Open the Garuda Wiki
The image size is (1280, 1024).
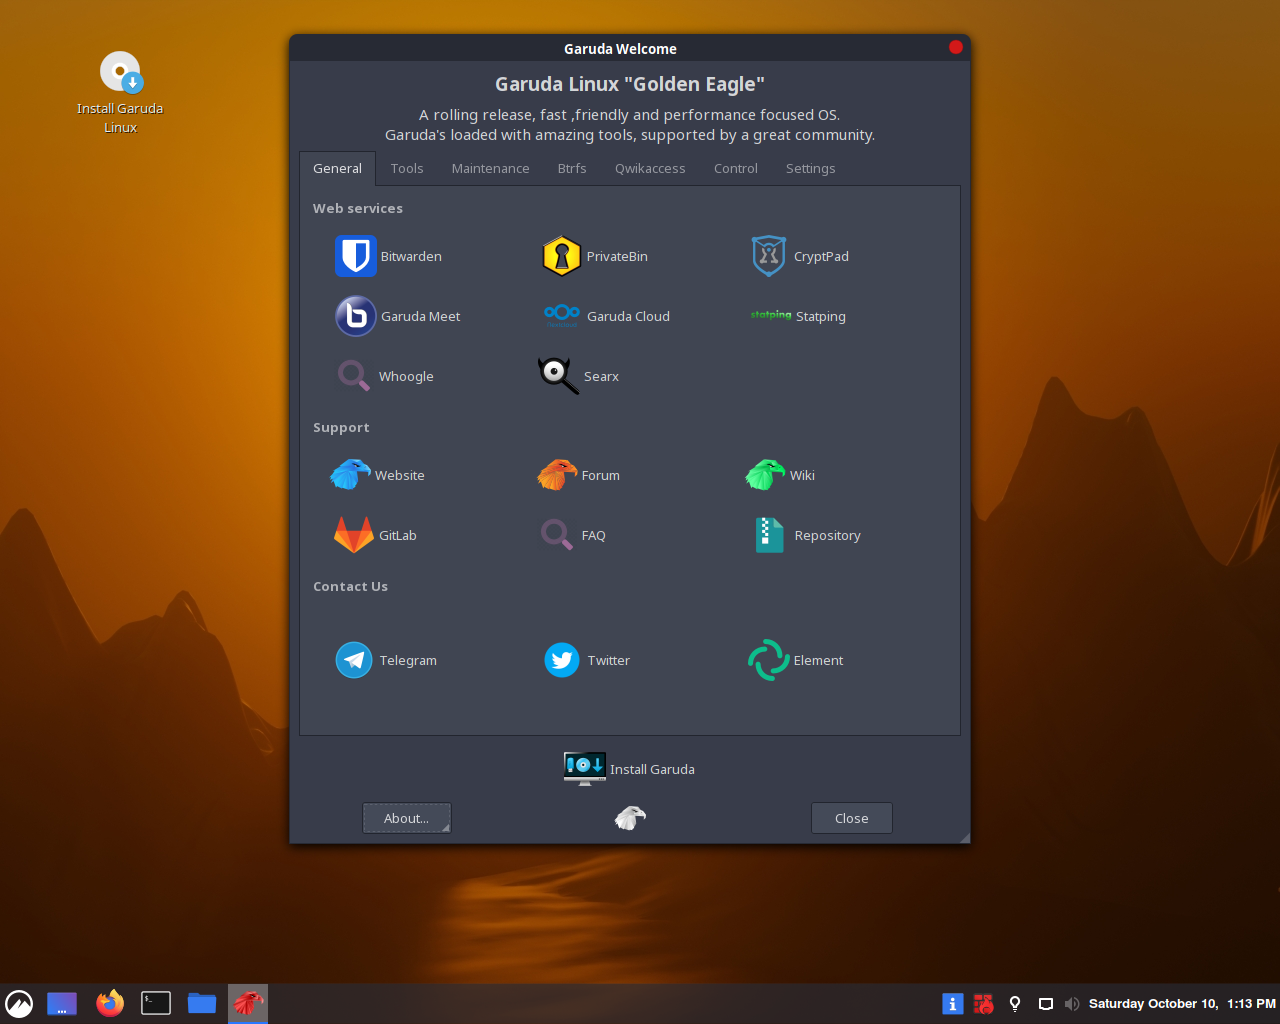coord(780,475)
